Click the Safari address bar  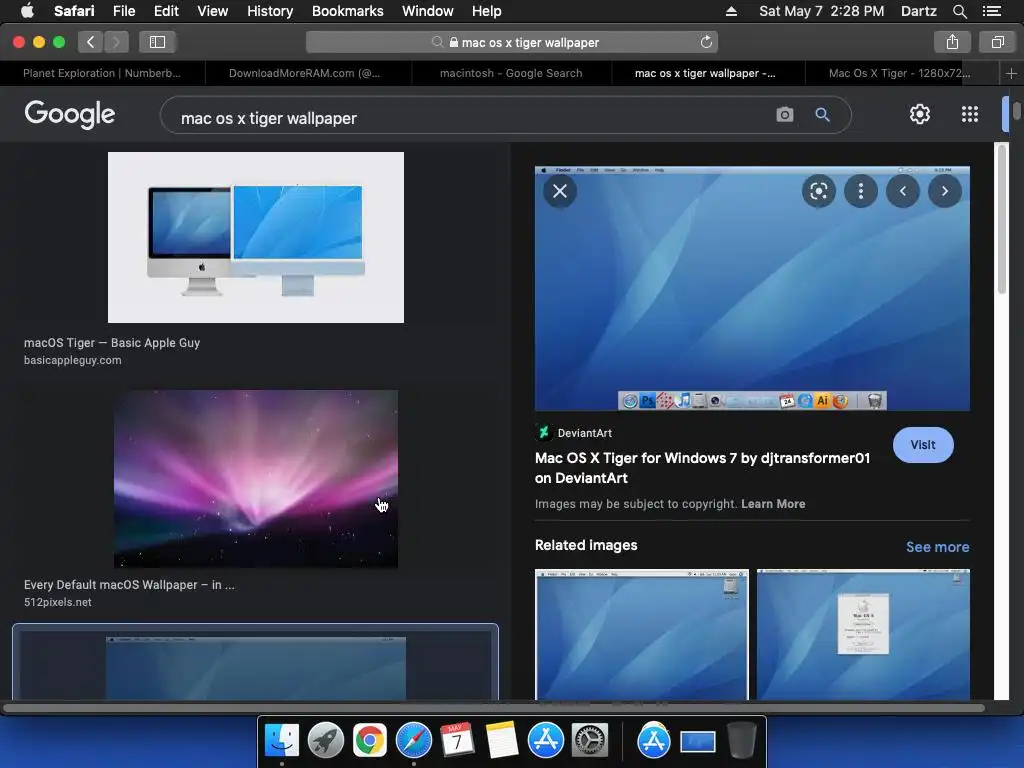pyautogui.click(x=511, y=42)
